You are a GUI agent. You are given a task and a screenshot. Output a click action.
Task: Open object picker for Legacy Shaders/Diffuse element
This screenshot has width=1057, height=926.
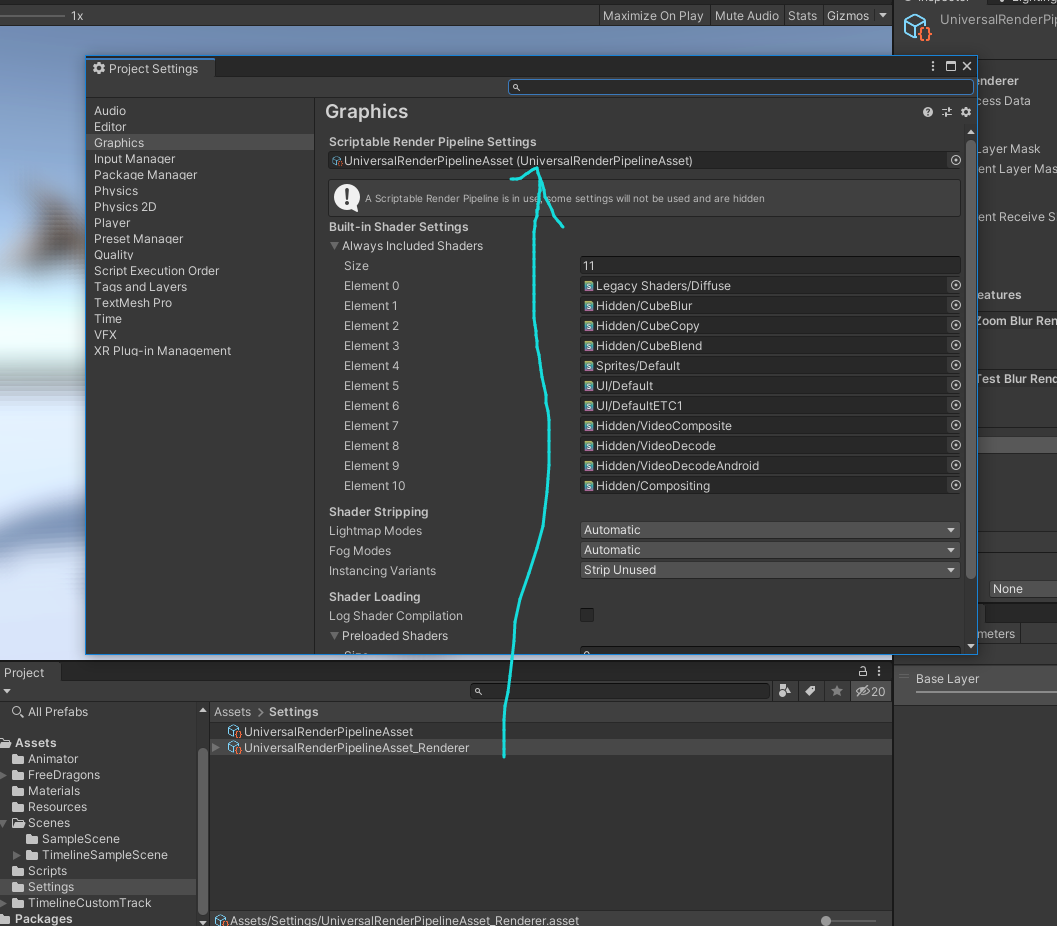(955, 286)
